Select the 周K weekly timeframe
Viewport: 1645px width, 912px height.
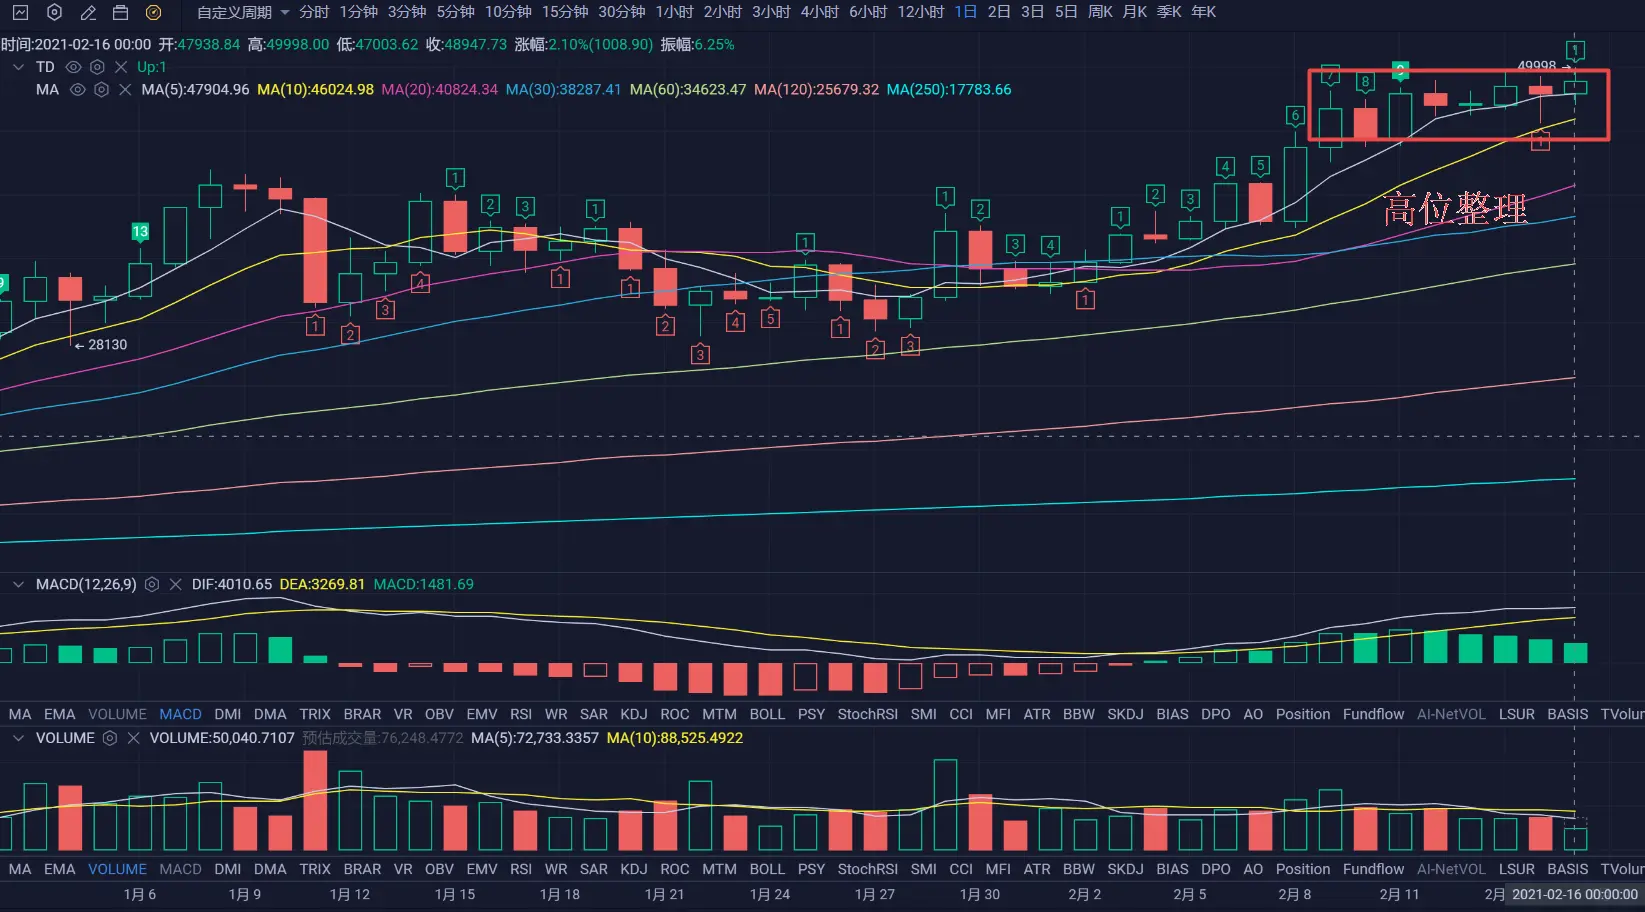click(x=1100, y=12)
